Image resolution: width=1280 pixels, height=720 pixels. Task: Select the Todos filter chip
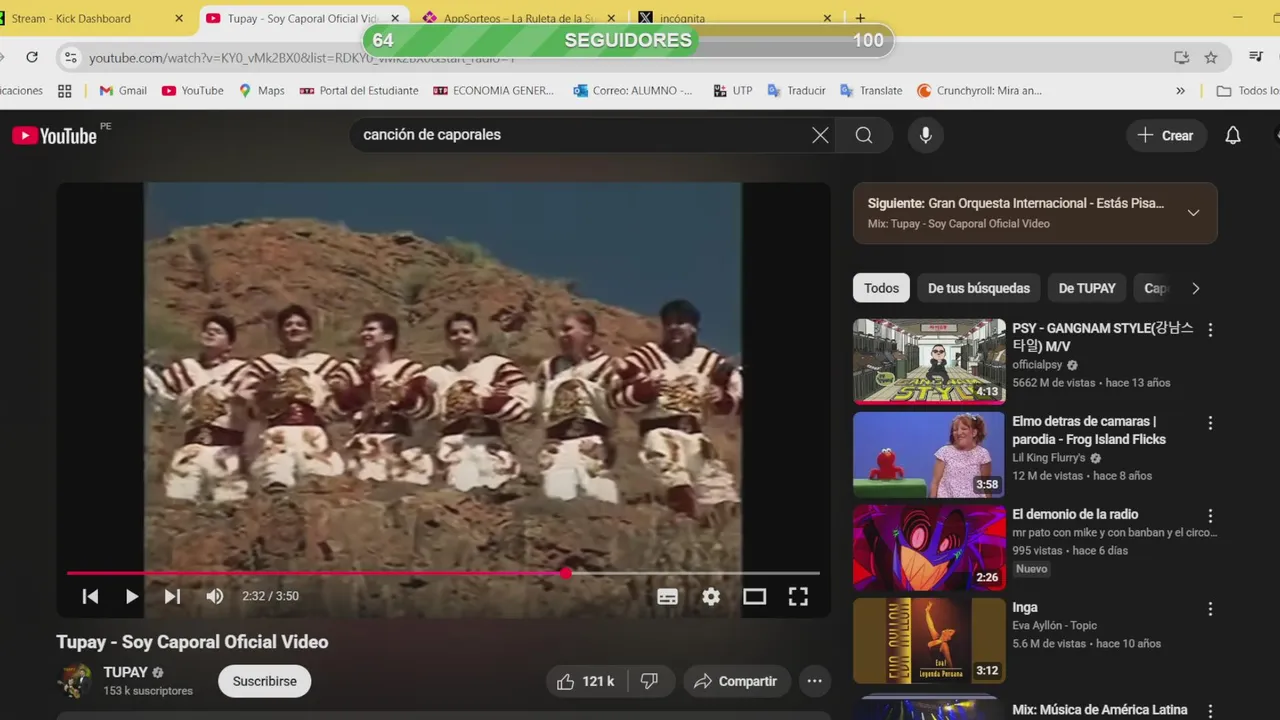click(881, 288)
